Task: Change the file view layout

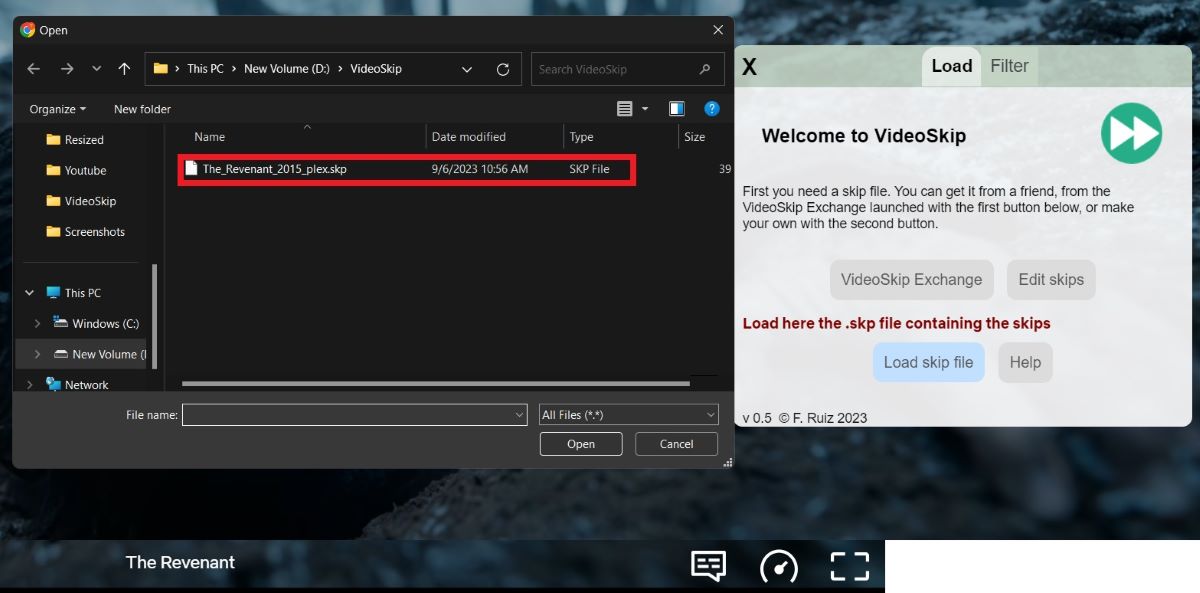Action: pyautogui.click(x=625, y=109)
